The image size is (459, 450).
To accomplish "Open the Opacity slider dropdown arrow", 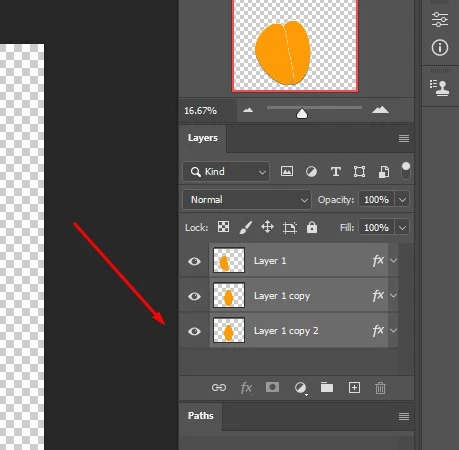I will [402, 200].
